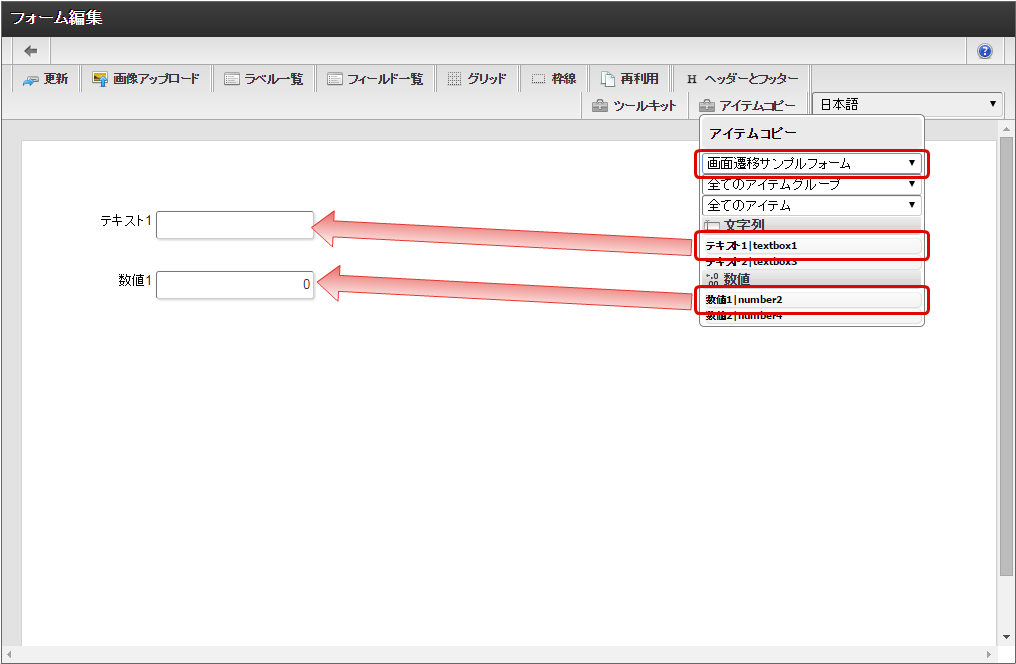Click the 数値 group header
This screenshot has width=1016, height=664.
(811, 279)
